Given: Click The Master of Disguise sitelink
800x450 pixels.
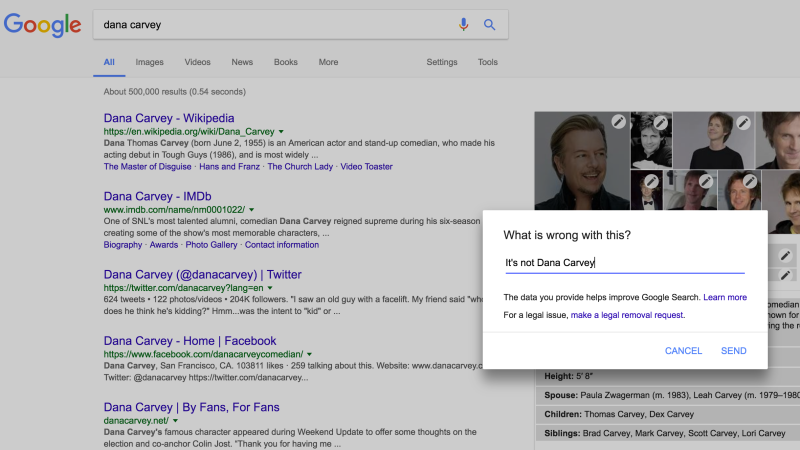Looking at the screenshot, I should (147, 166).
